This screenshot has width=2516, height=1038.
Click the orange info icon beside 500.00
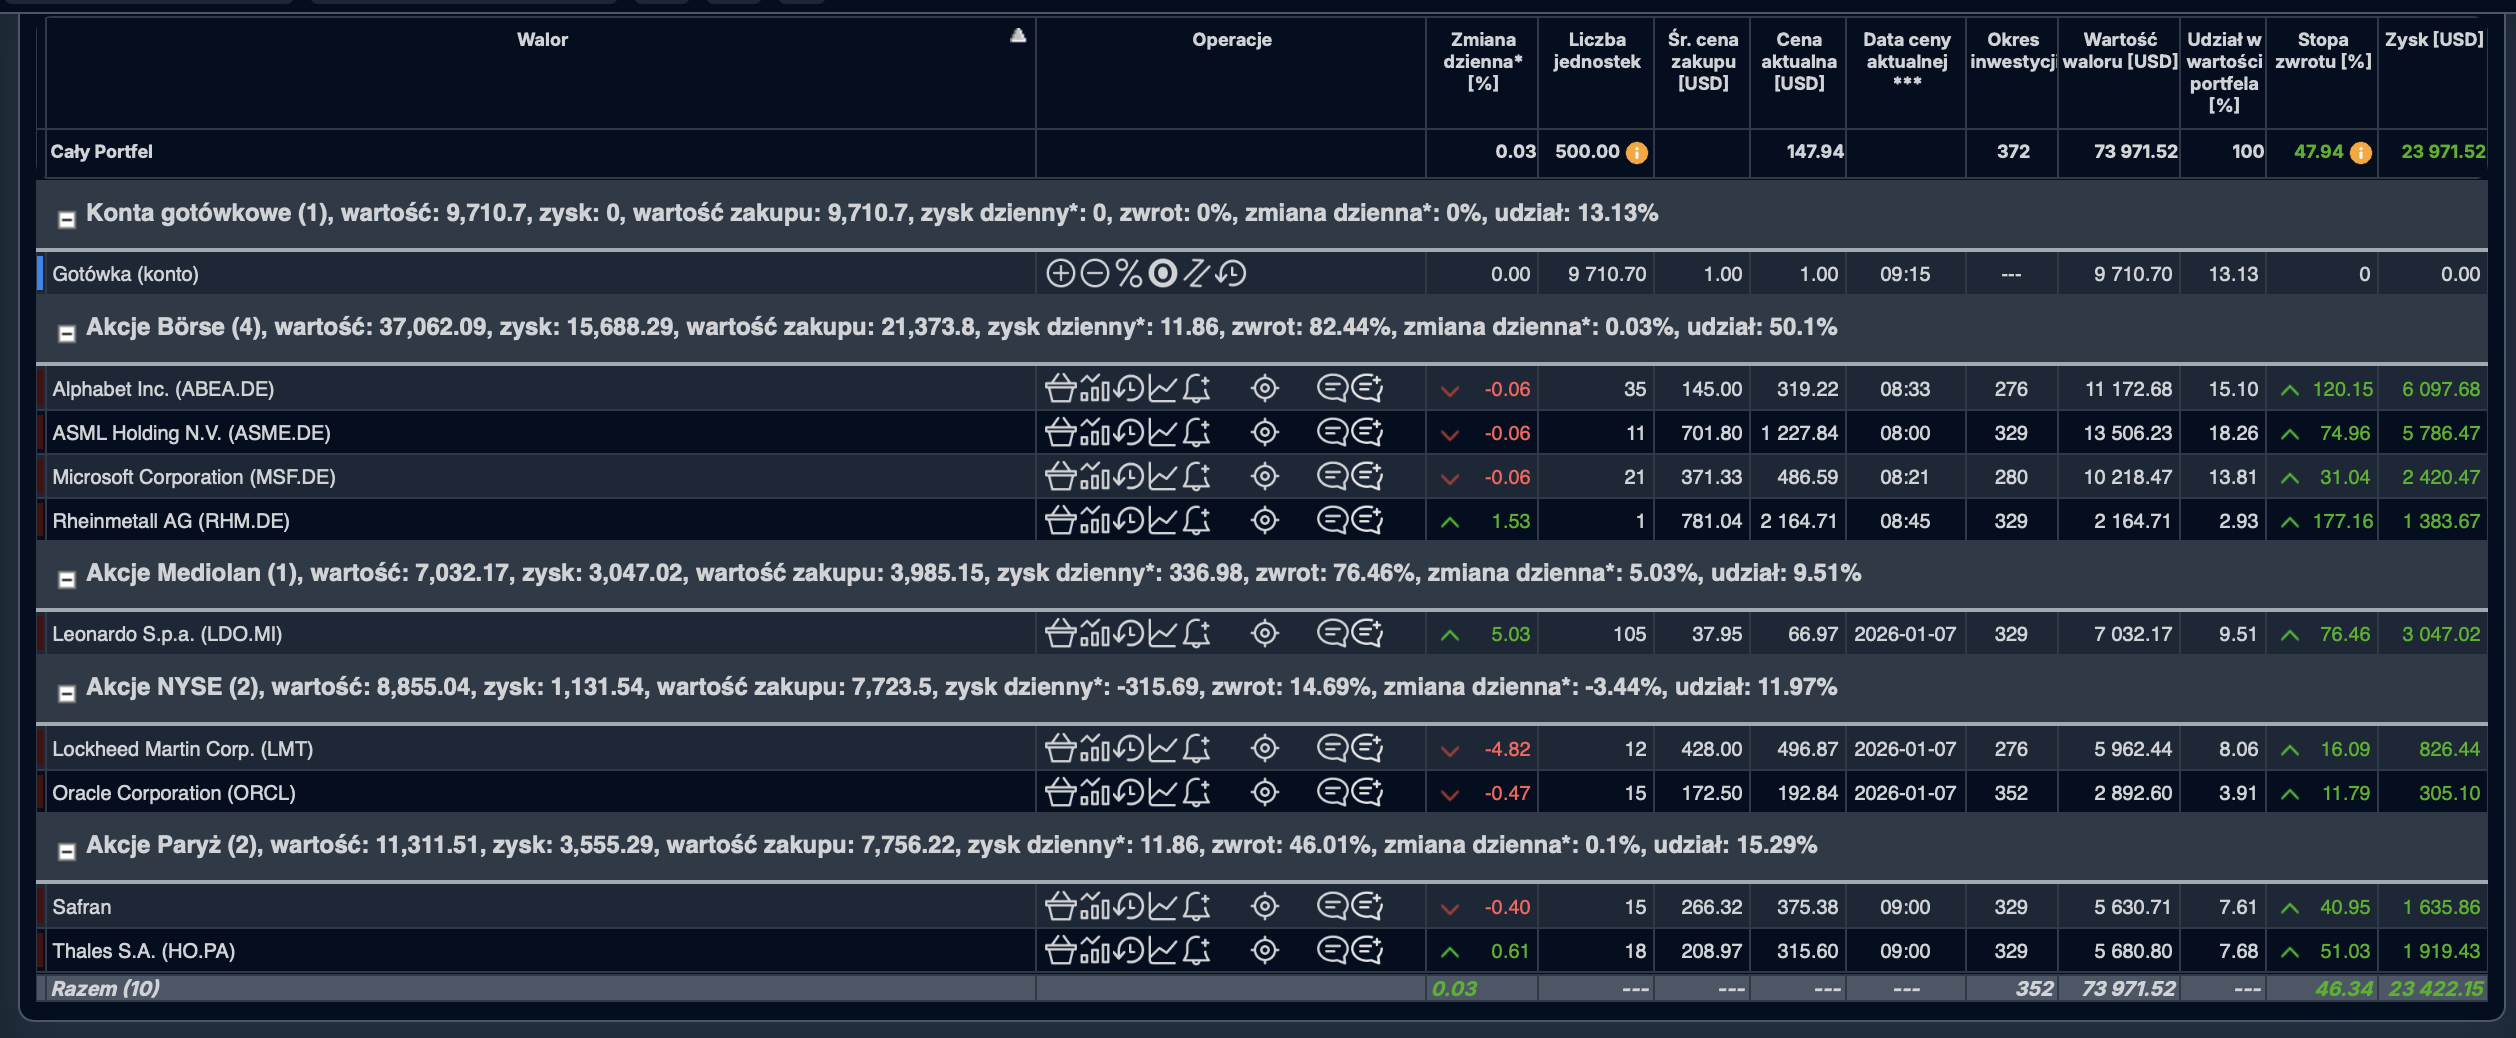[1637, 153]
